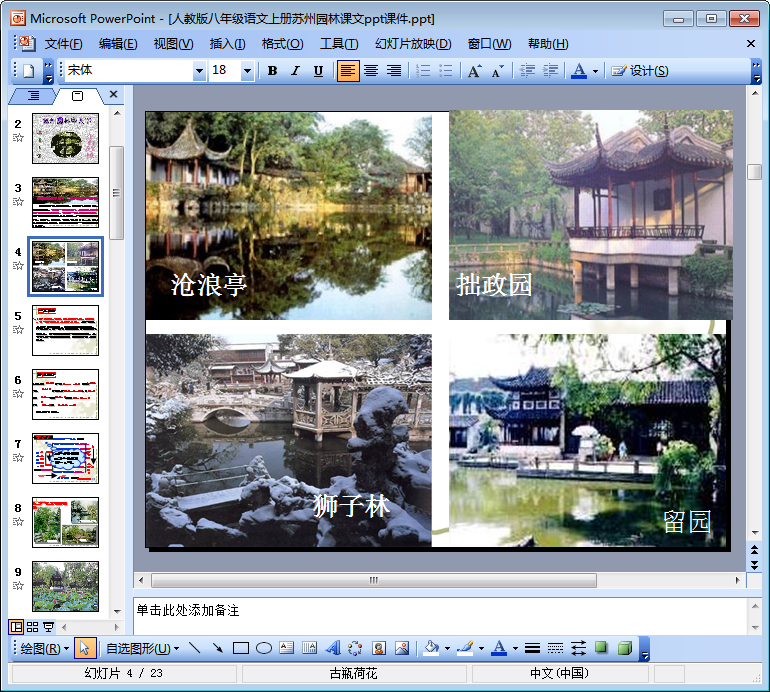Toggle Underline formatting
Image resolution: width=770 pixels, height=692 pixels.
(318, 71)
